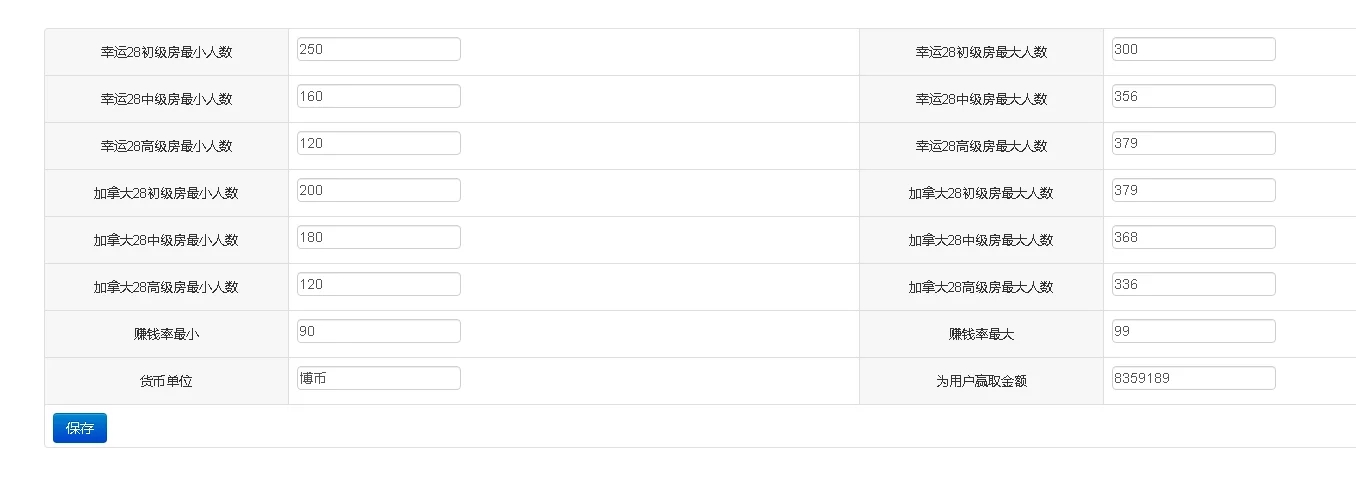Click the 加拿大28高级房最大人数 field showing 336
Image resolution: width=1356 pixels, height=489 pixels.
[1193, 284]
